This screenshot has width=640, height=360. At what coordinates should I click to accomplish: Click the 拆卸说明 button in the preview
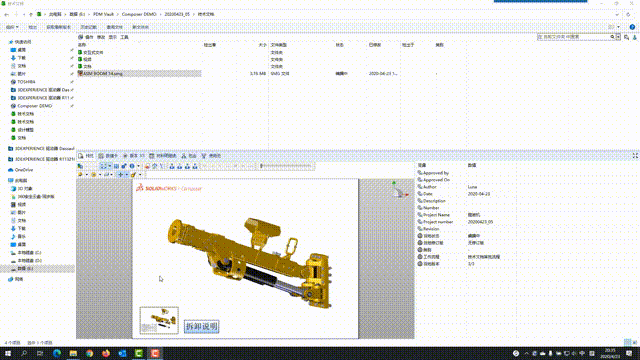pyautogui.click(x=202, y=326)
